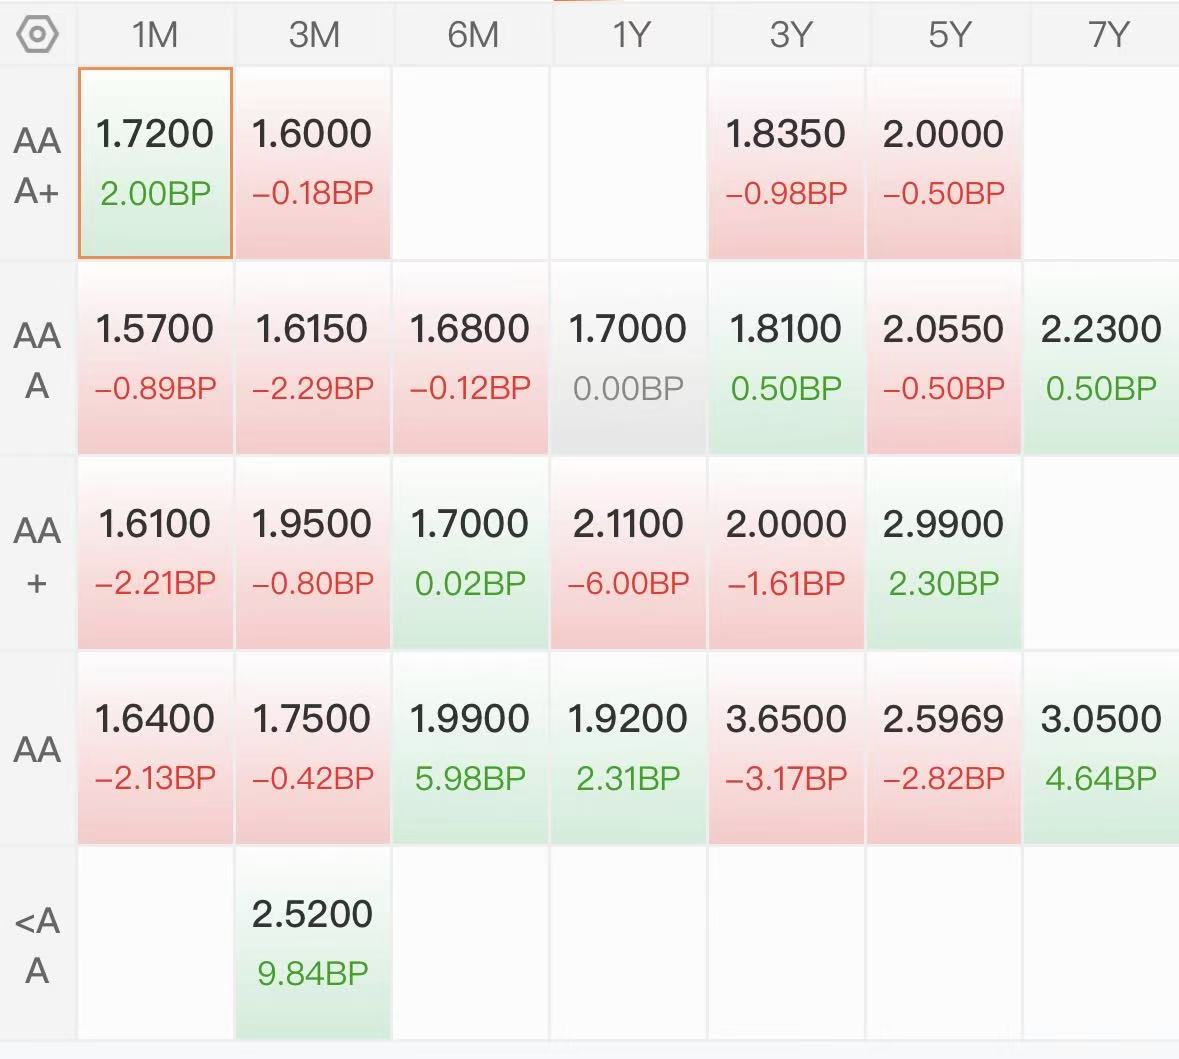Select the 5Y column header
Screen dimensions: 1179x1059
949,35
